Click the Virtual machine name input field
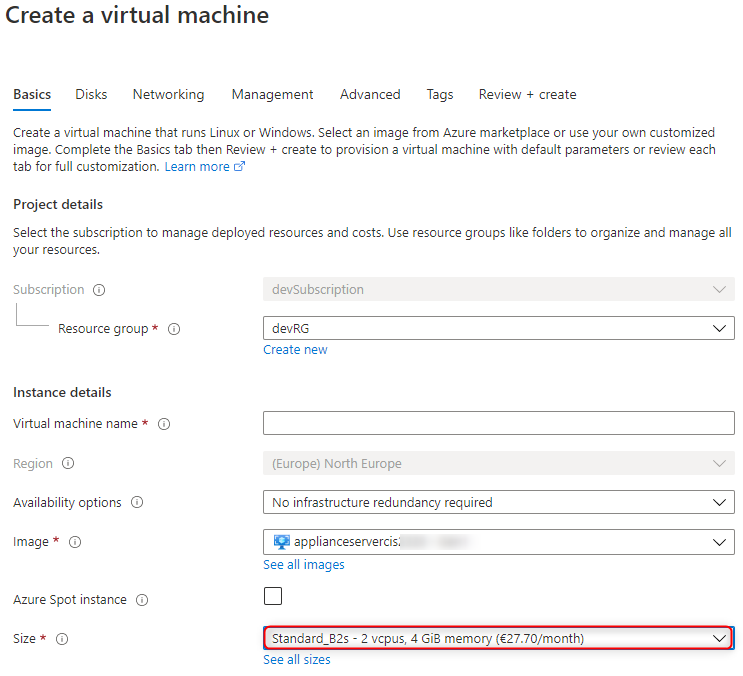Screen dimensions: 743x676 pos(498,423)
